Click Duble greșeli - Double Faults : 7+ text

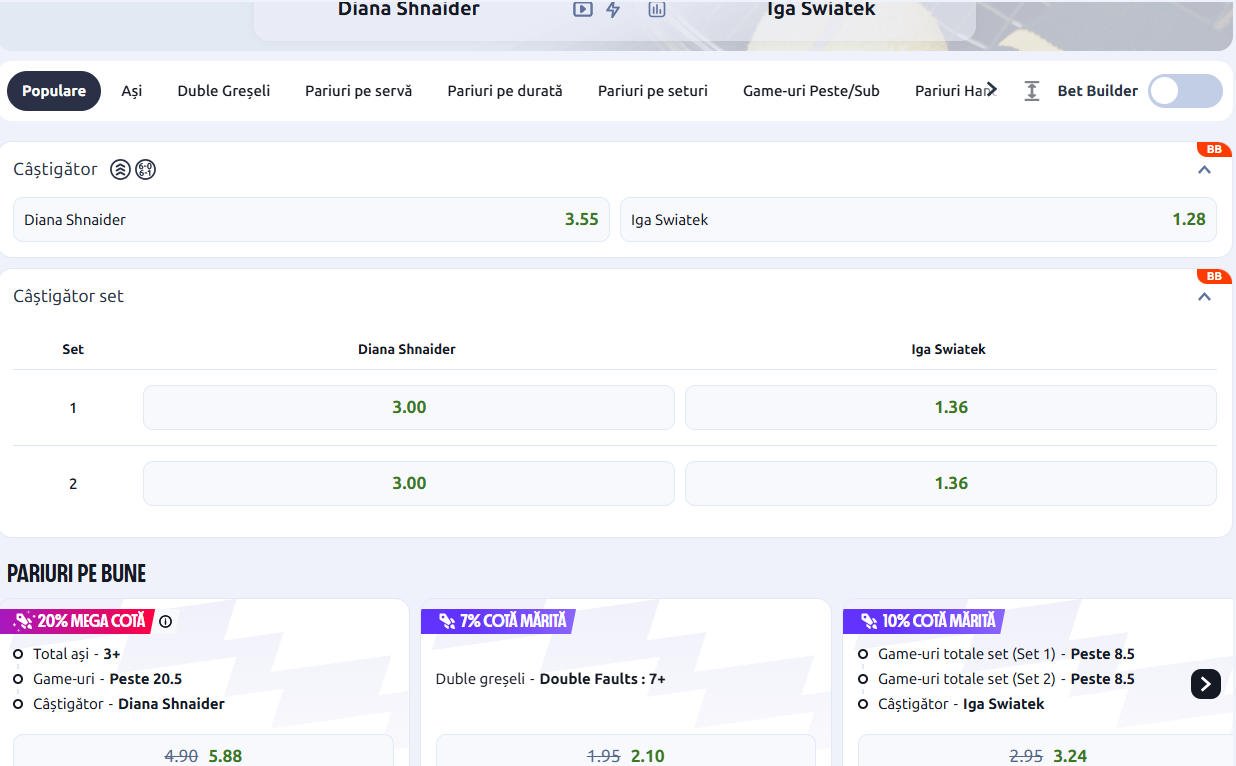click(551, 679)
